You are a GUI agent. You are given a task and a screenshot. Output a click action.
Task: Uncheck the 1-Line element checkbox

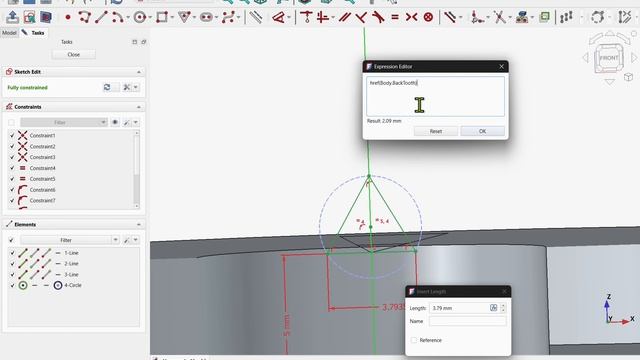tap(12, 253)
